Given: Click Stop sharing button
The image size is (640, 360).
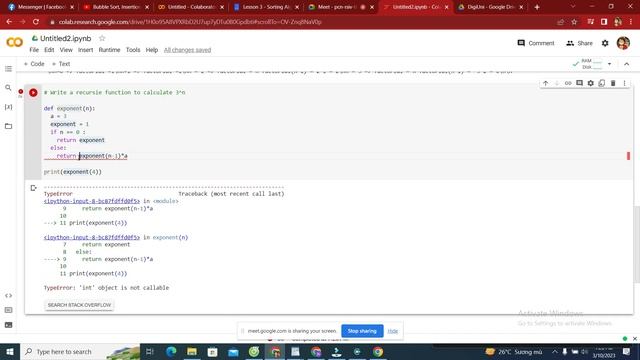Looking at the screenshot, I should coord(362,331).
